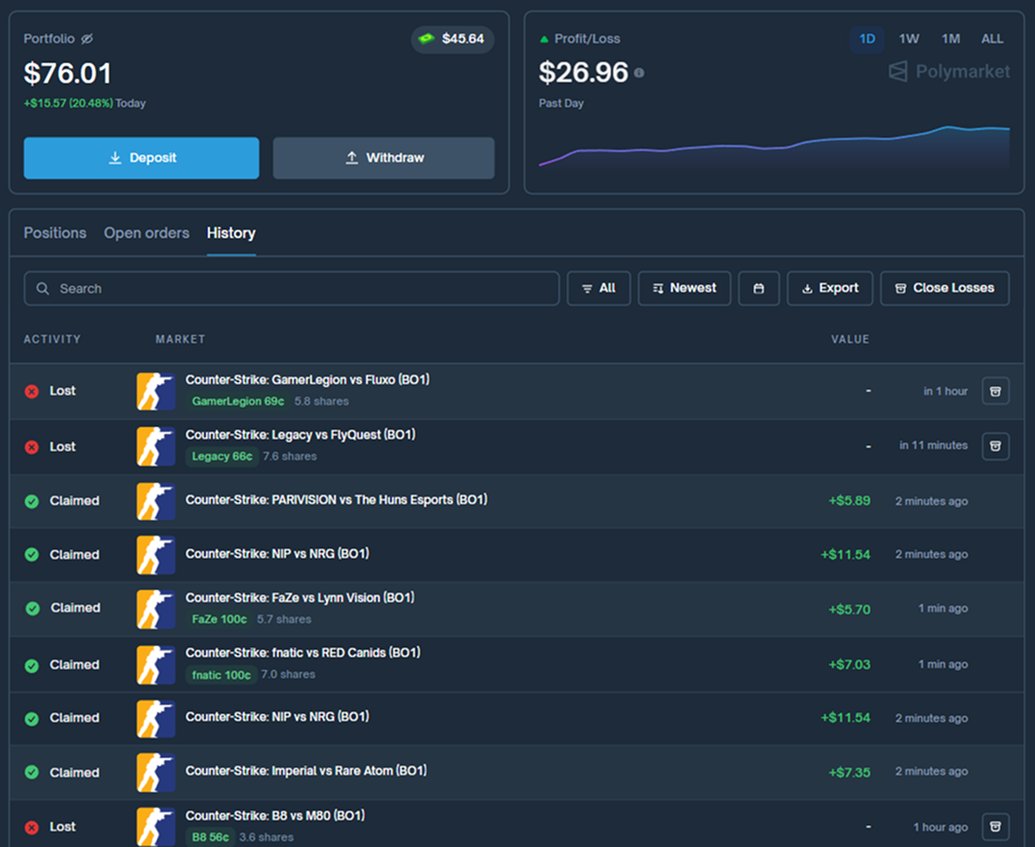Open the Newest sort dropdown
This screenshot has height=847, width=1035.
pos(684,288)
